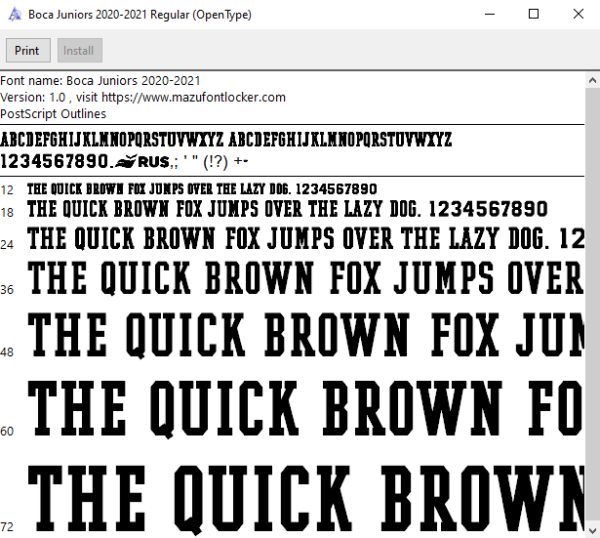Click the font viewer app icon in title bar
Screen dimensions: 600x538
click(x=15, y=15)
